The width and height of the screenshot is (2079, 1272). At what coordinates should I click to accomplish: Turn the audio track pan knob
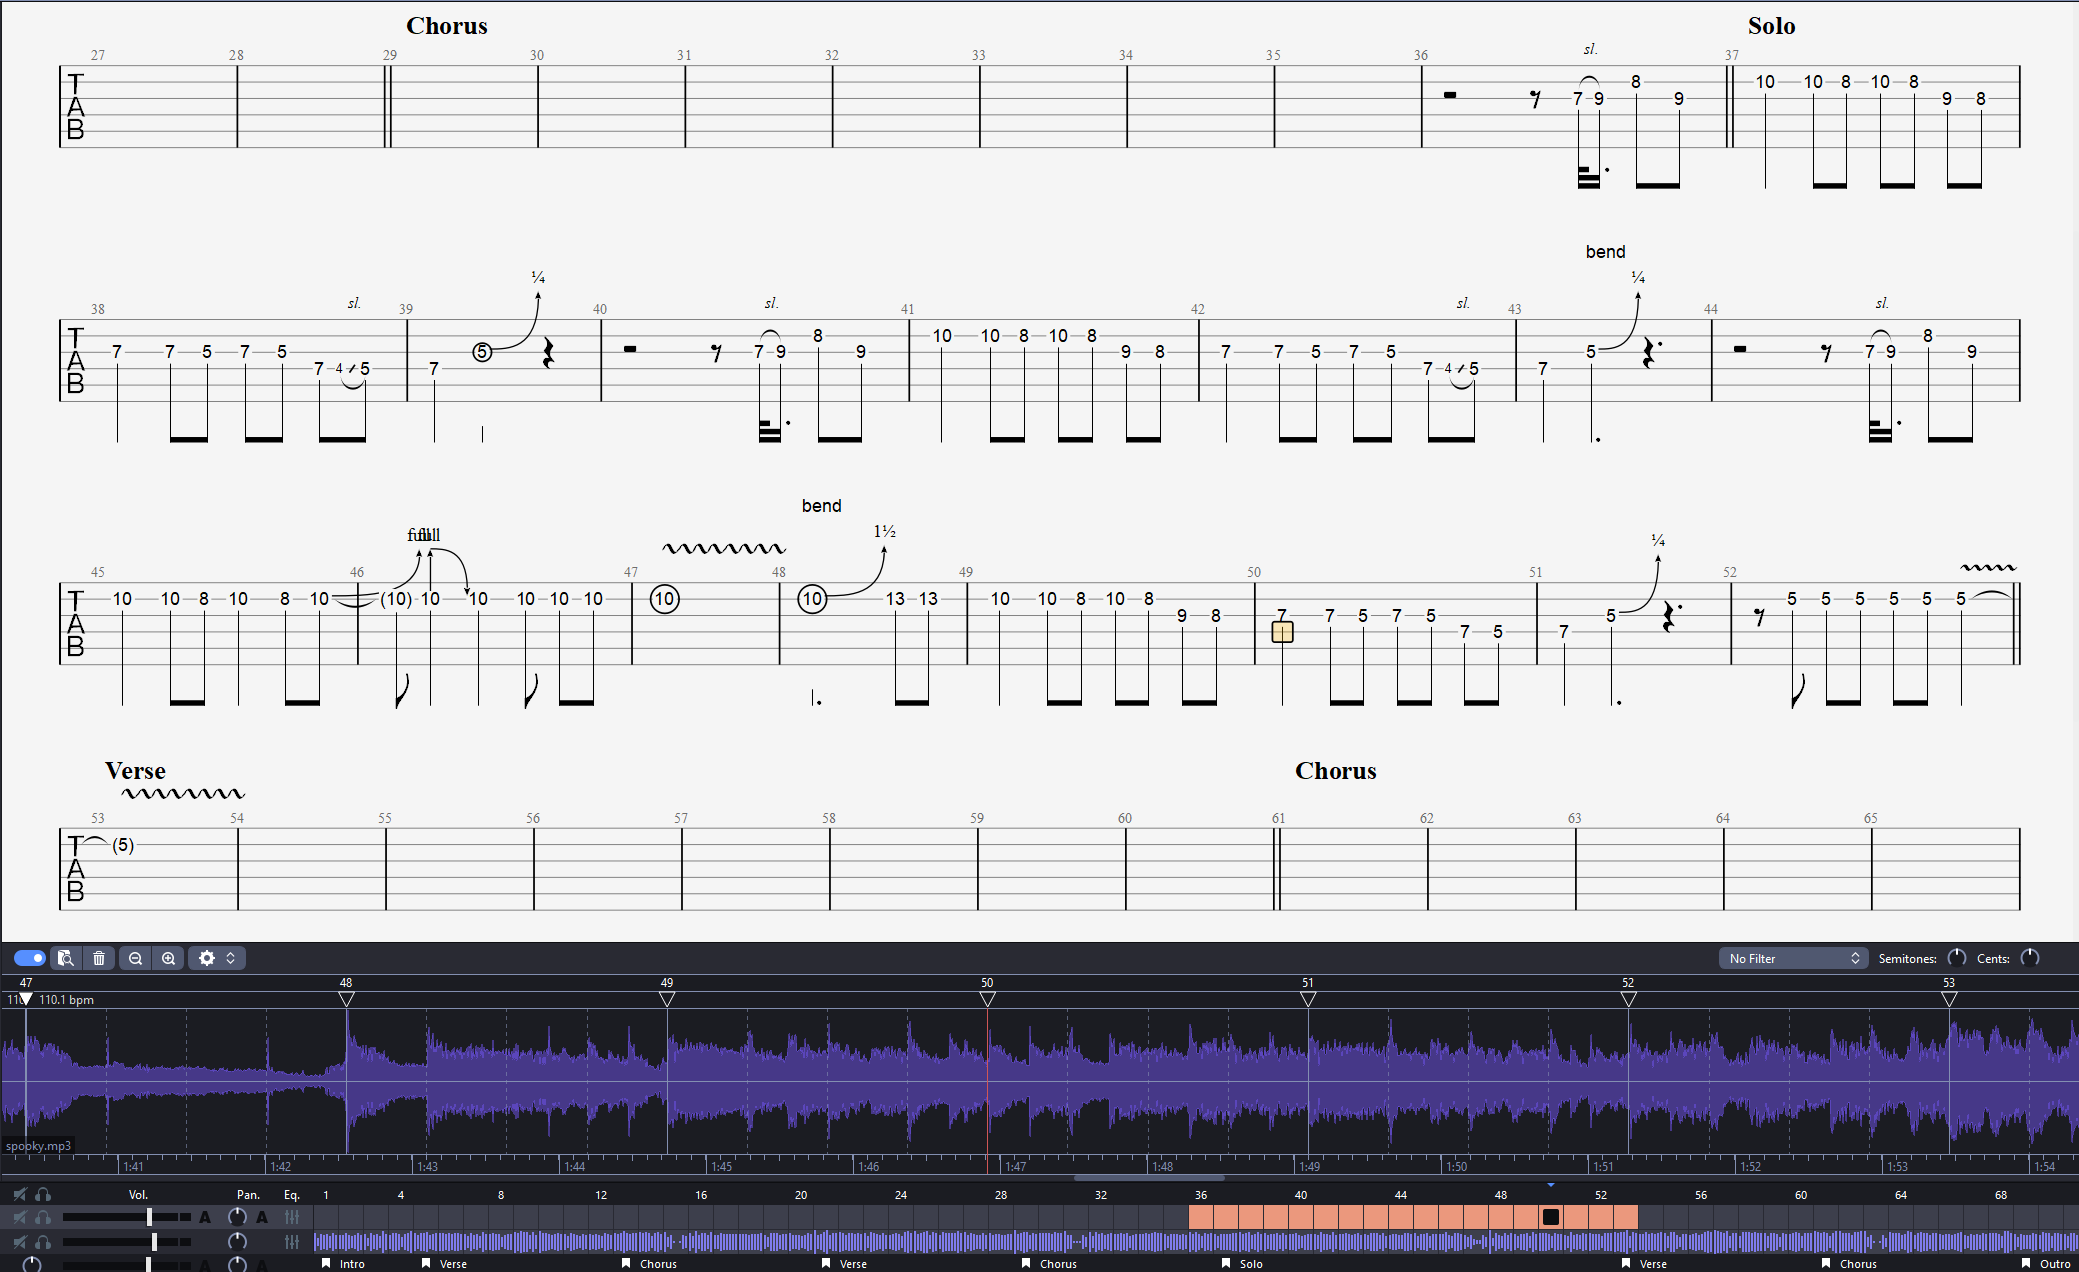tap(237, 1242)
